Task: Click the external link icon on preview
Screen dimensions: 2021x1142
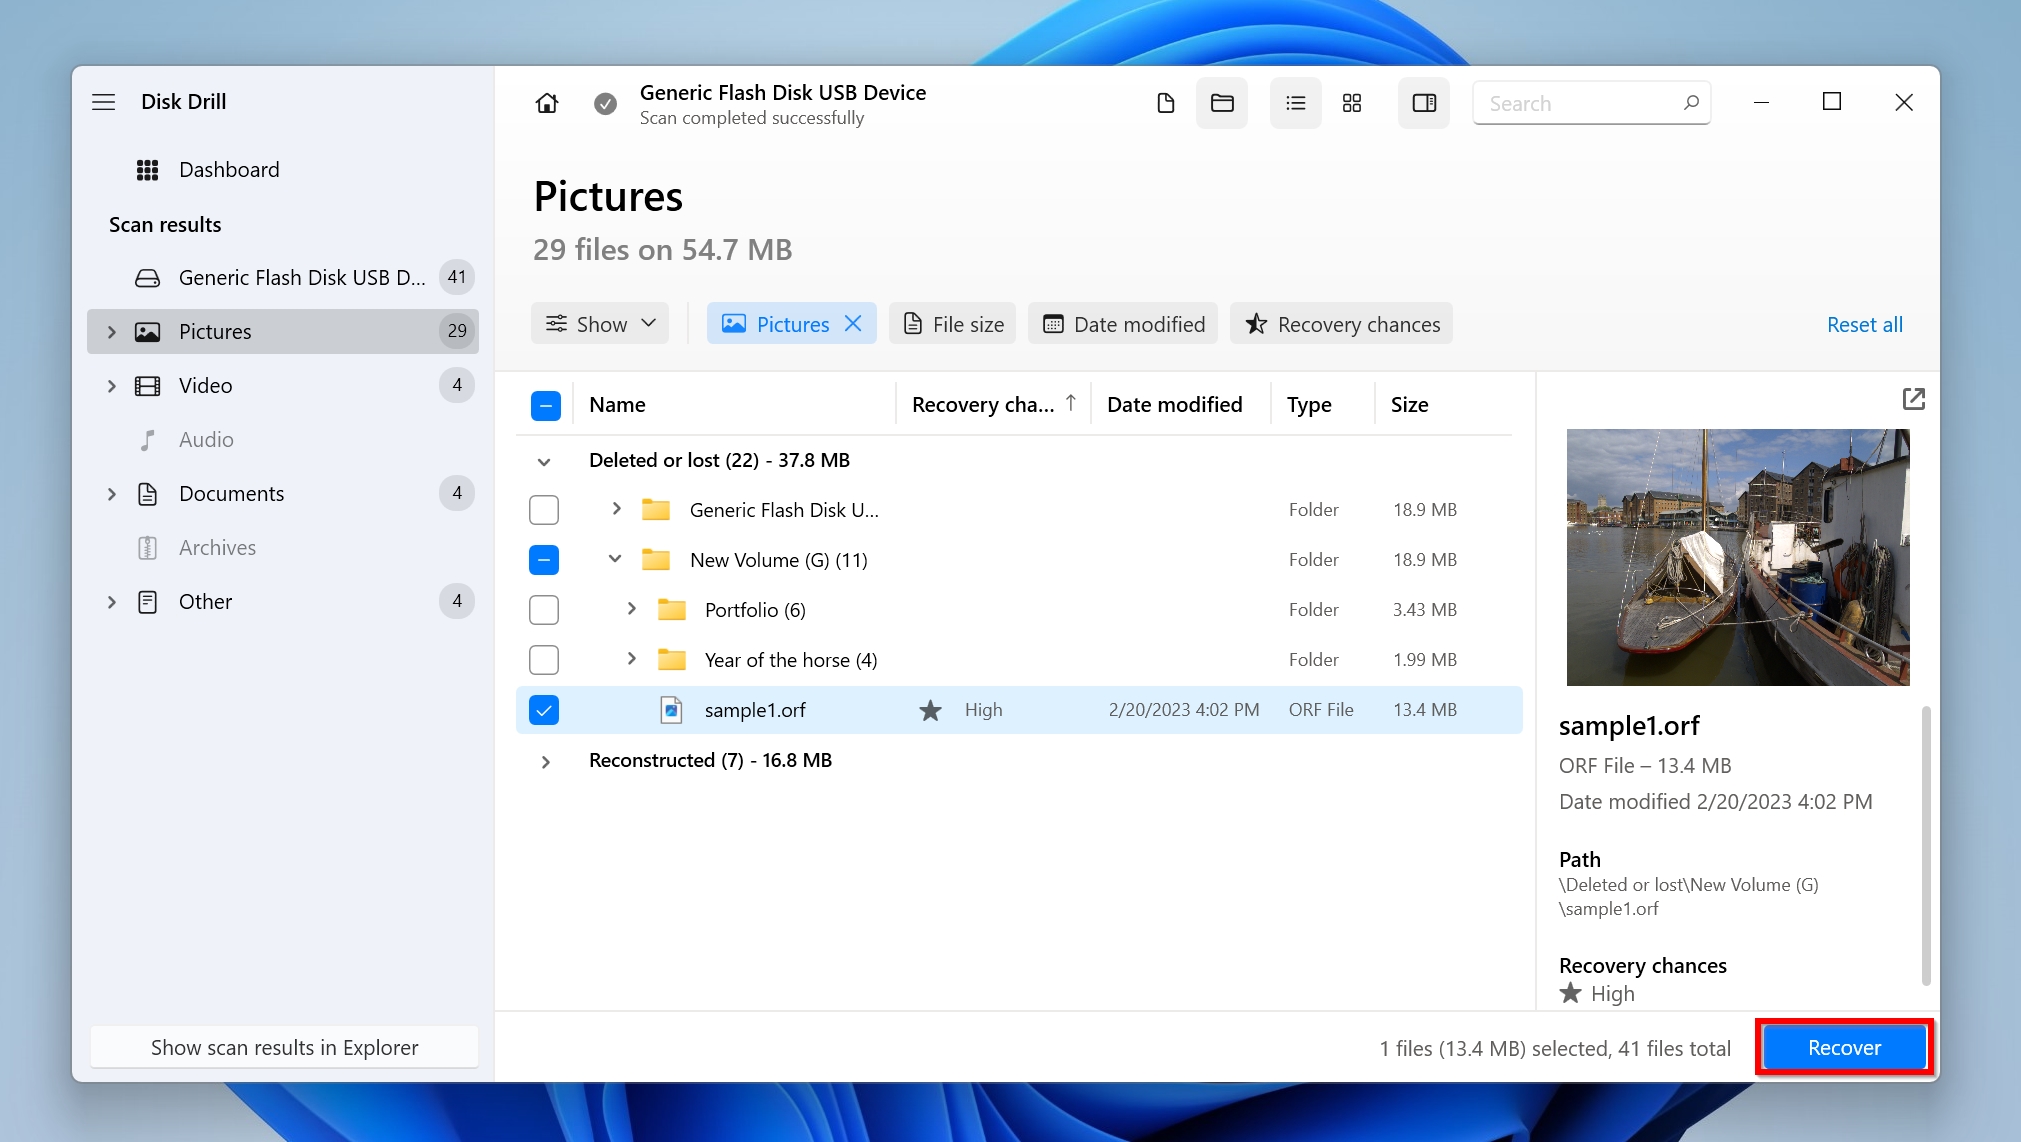Action: tap(1913, 400)
